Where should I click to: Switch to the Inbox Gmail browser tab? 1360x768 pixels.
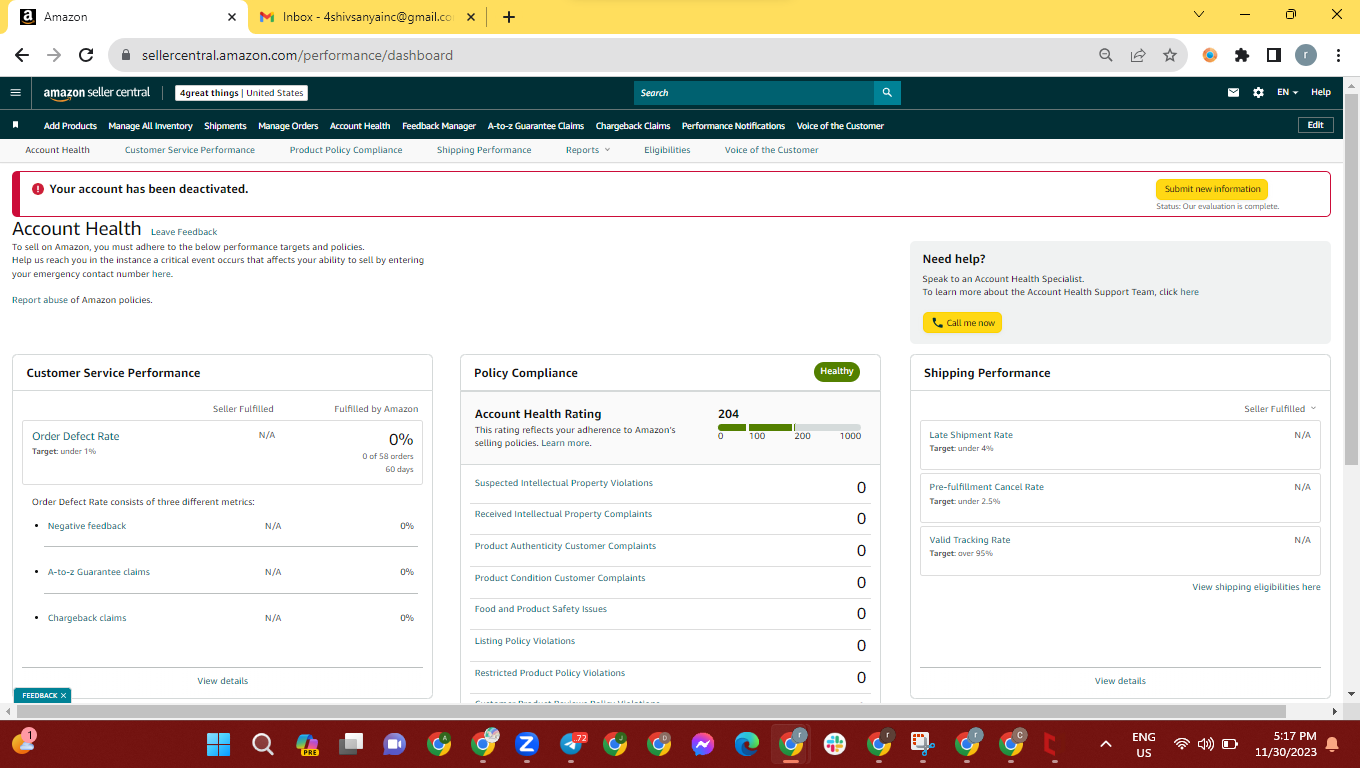click(x=366, y=17)
